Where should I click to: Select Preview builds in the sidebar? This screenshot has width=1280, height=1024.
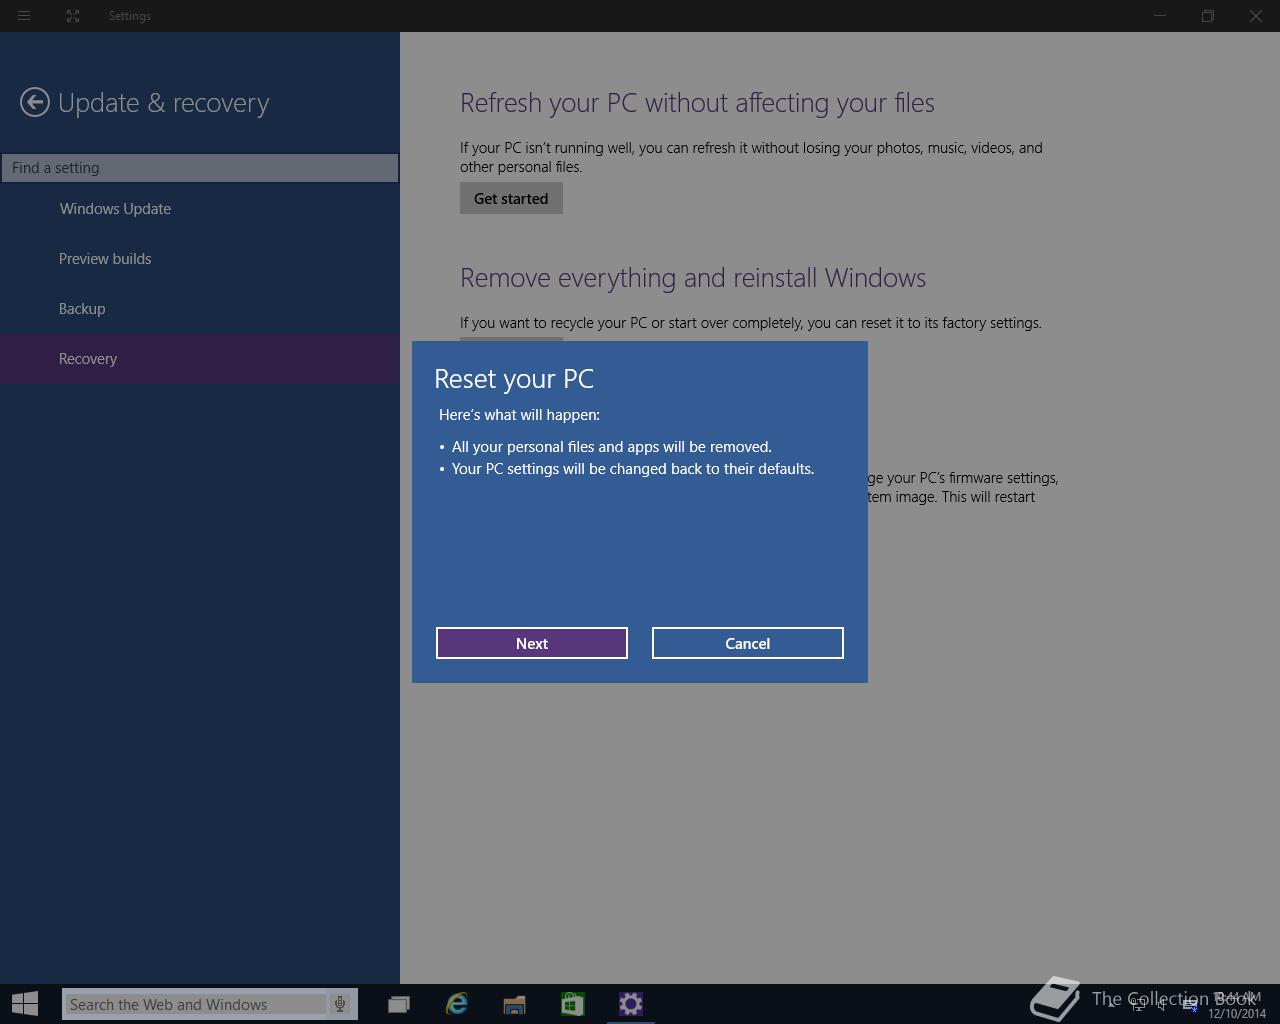point(105,259)
